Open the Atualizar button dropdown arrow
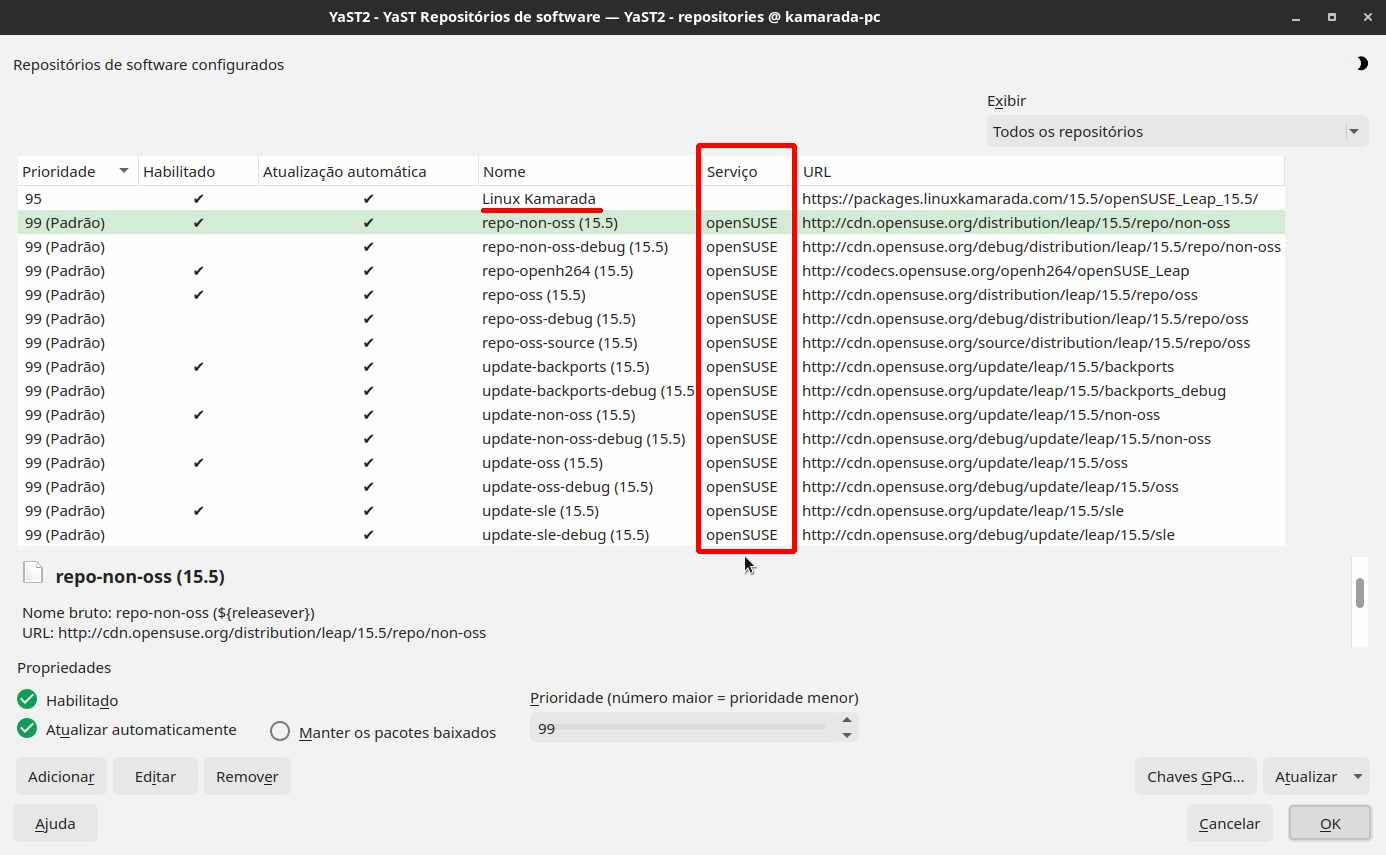Screen dimensions: 1386x855 click(x=1357, y=776)
